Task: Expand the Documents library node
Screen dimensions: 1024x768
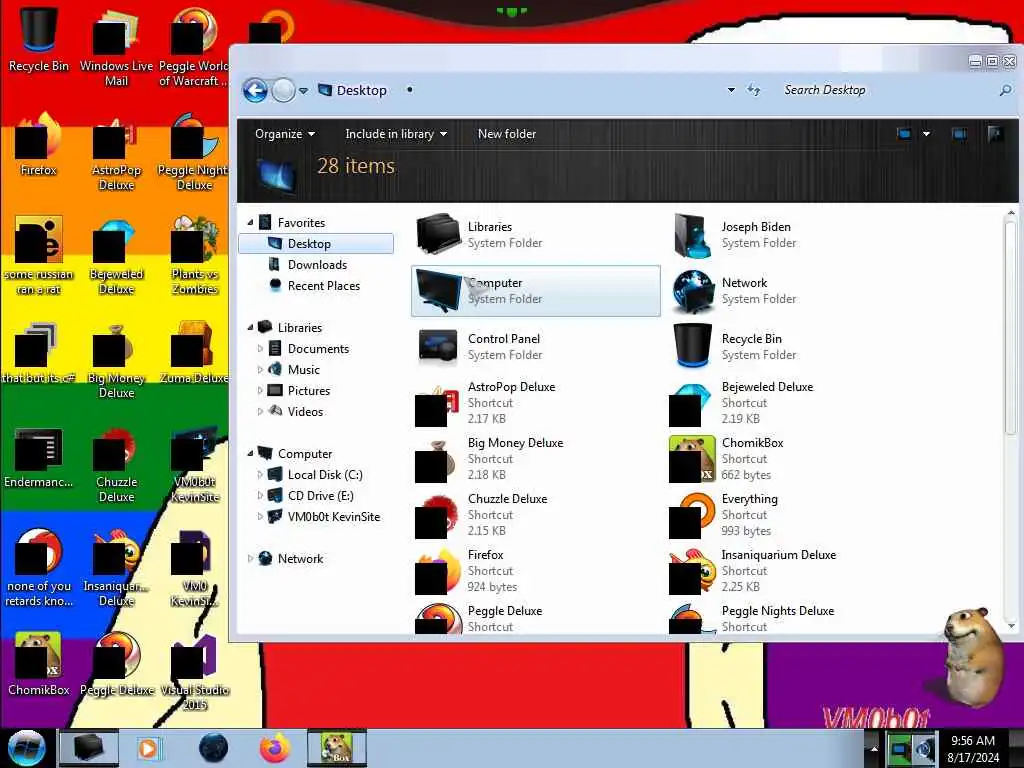Action: point(261,349)
